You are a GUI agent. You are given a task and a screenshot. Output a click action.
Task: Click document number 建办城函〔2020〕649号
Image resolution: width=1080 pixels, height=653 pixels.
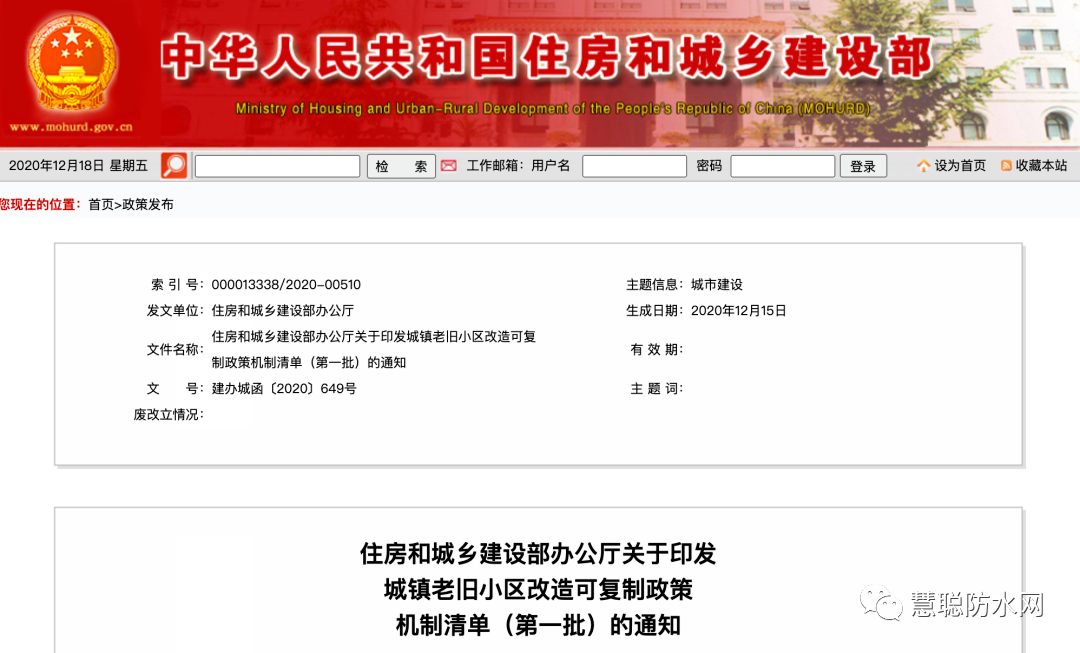click(284, 388)
